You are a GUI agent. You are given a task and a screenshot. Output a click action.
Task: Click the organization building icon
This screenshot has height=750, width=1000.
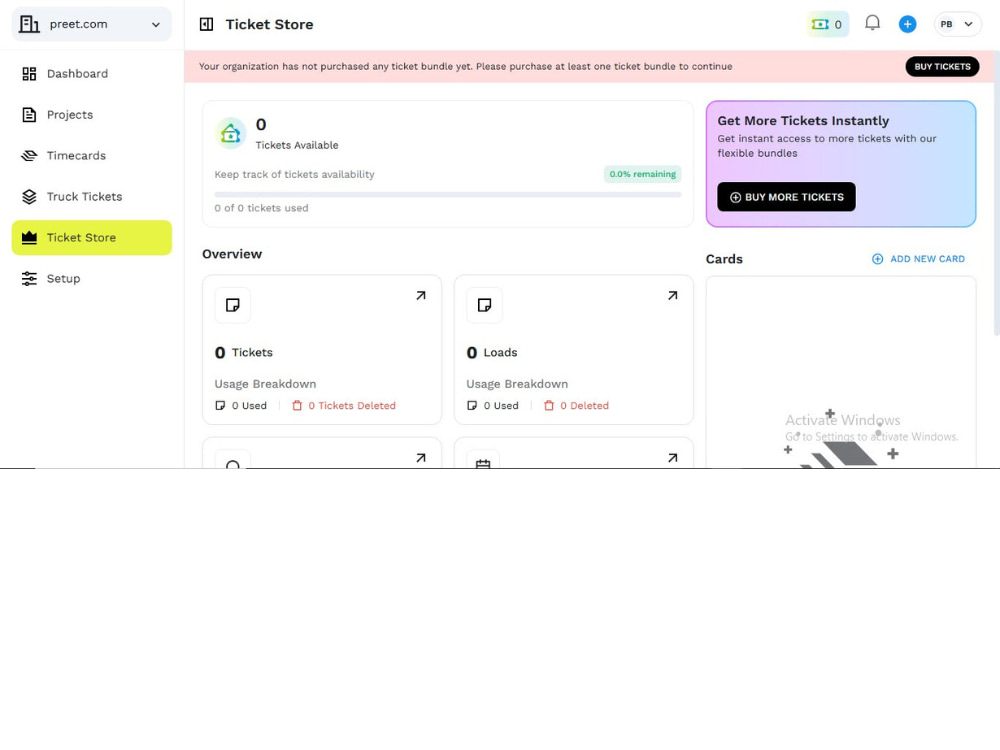point(29,24)
